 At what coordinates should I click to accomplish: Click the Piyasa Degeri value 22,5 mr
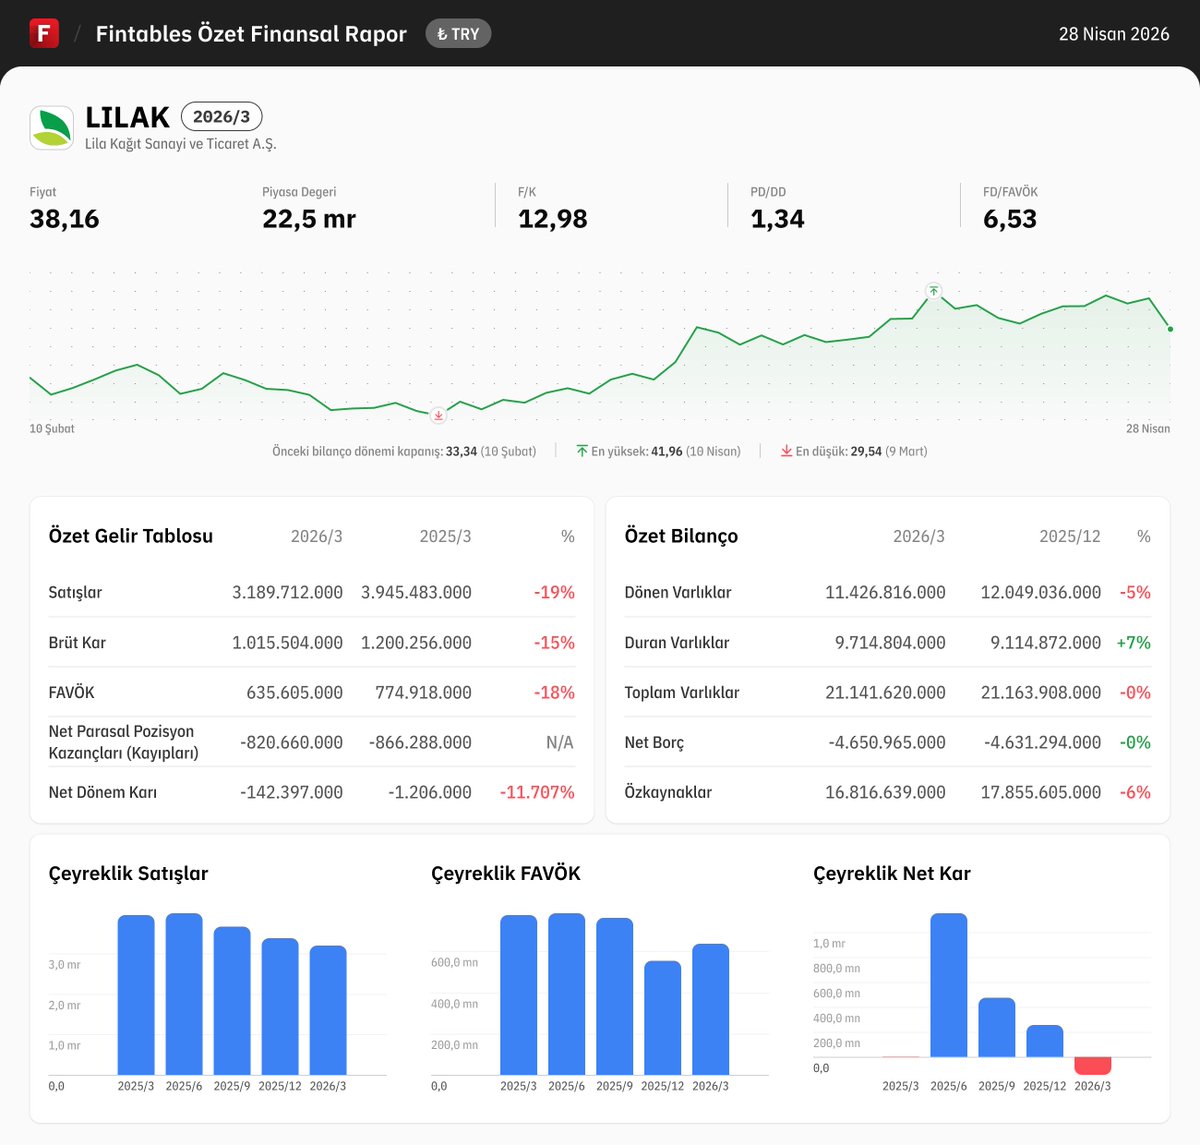[x=309, y=219]
